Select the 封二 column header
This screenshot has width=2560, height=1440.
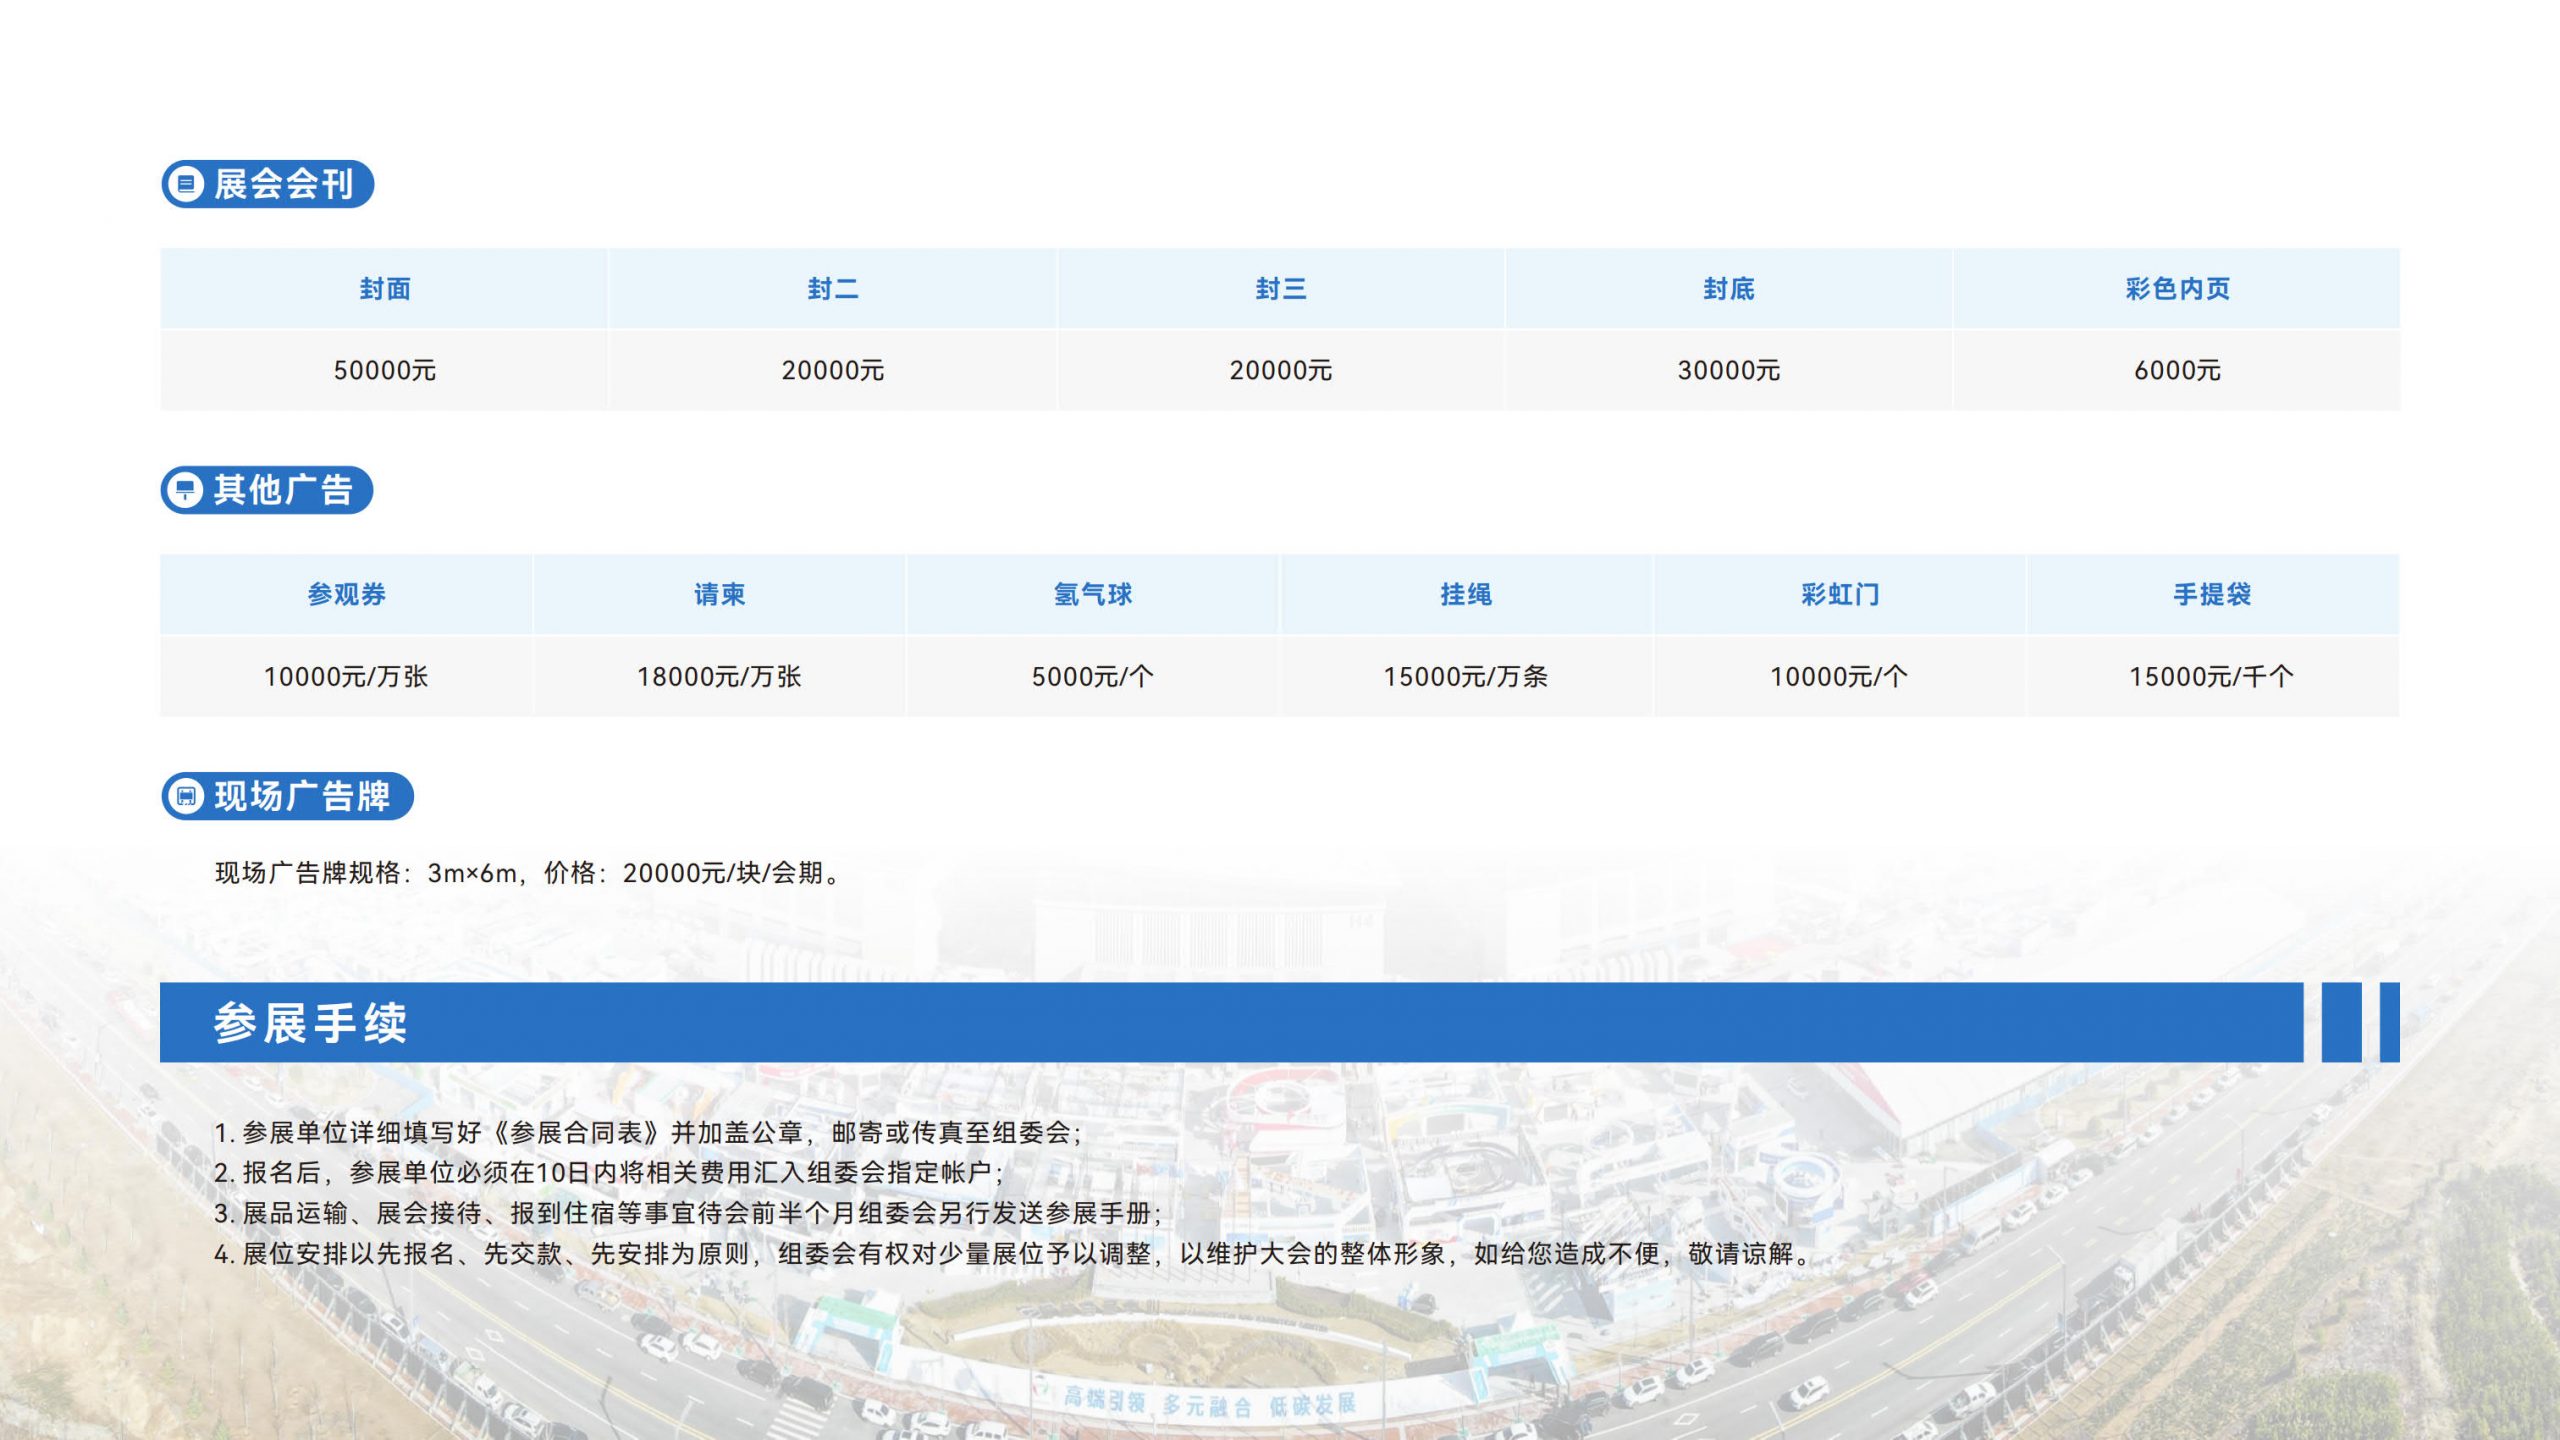click(832, 289)
